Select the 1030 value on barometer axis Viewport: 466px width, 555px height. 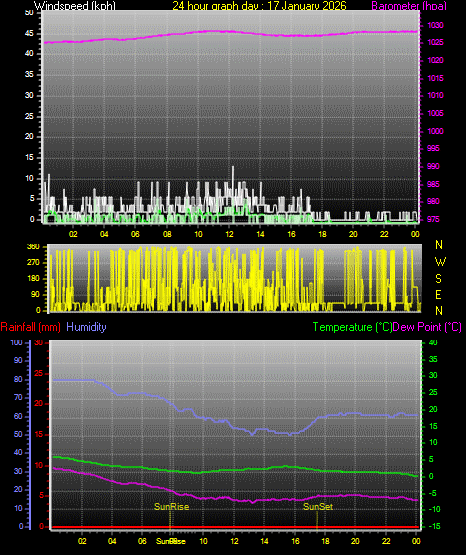tap(435, 25)
